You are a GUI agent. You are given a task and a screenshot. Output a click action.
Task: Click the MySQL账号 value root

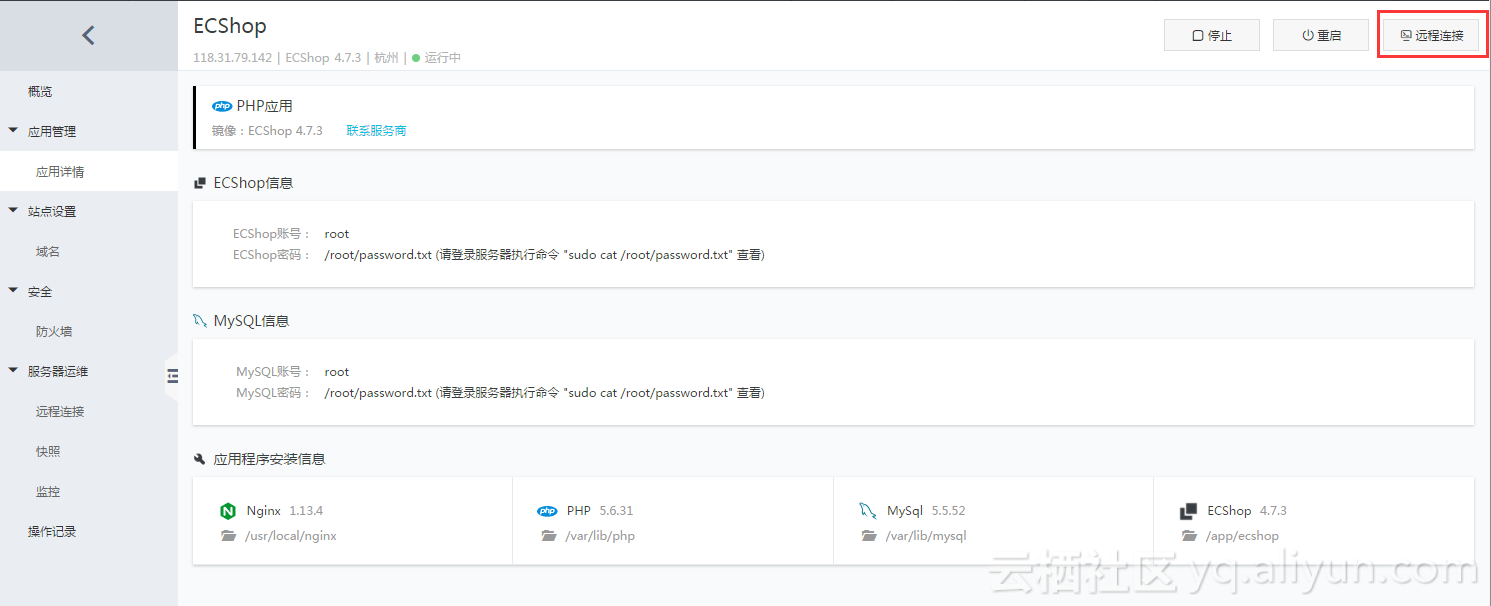tap(337, 372)
